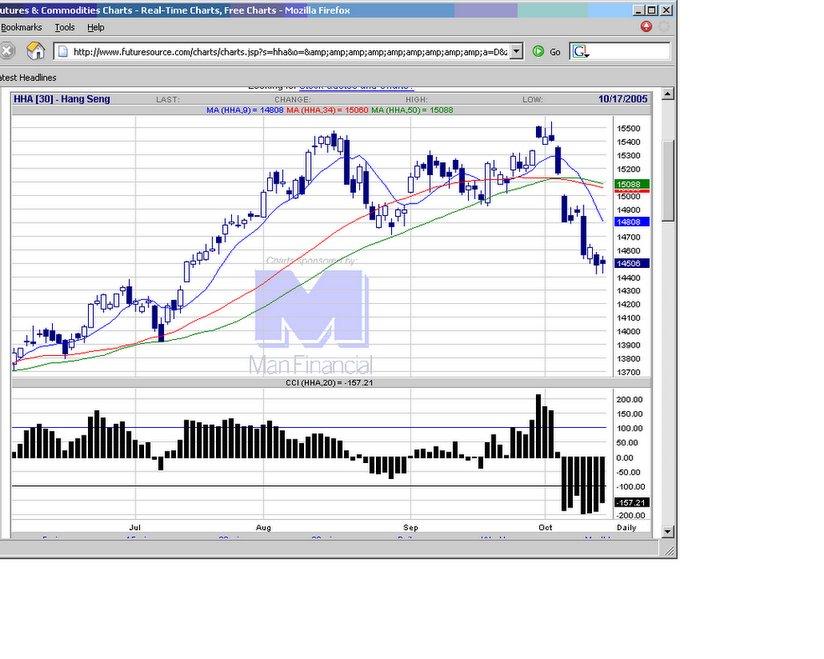Click the blue 14808 price marker
The width and height of the screenshot is (824, 659).
pyautogui.click(x=632, y=222)
